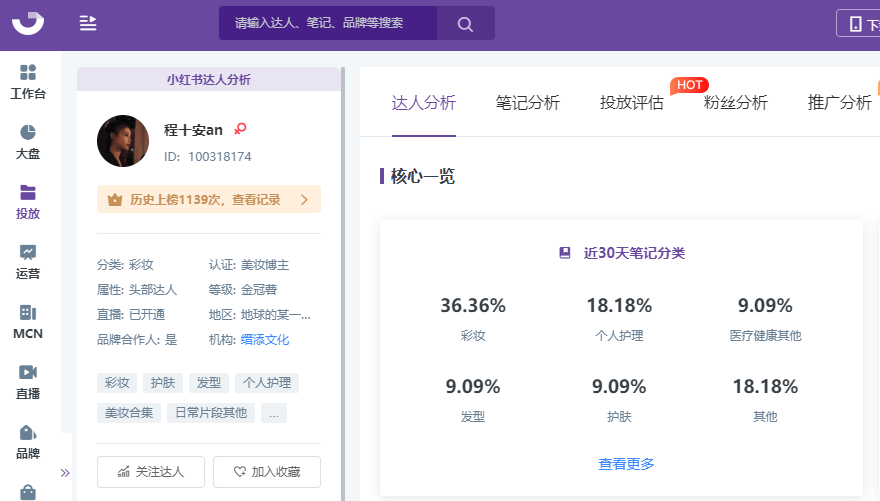
Task: Open the 工作台 workbench sidebar icon
Action: pos(28,81)
